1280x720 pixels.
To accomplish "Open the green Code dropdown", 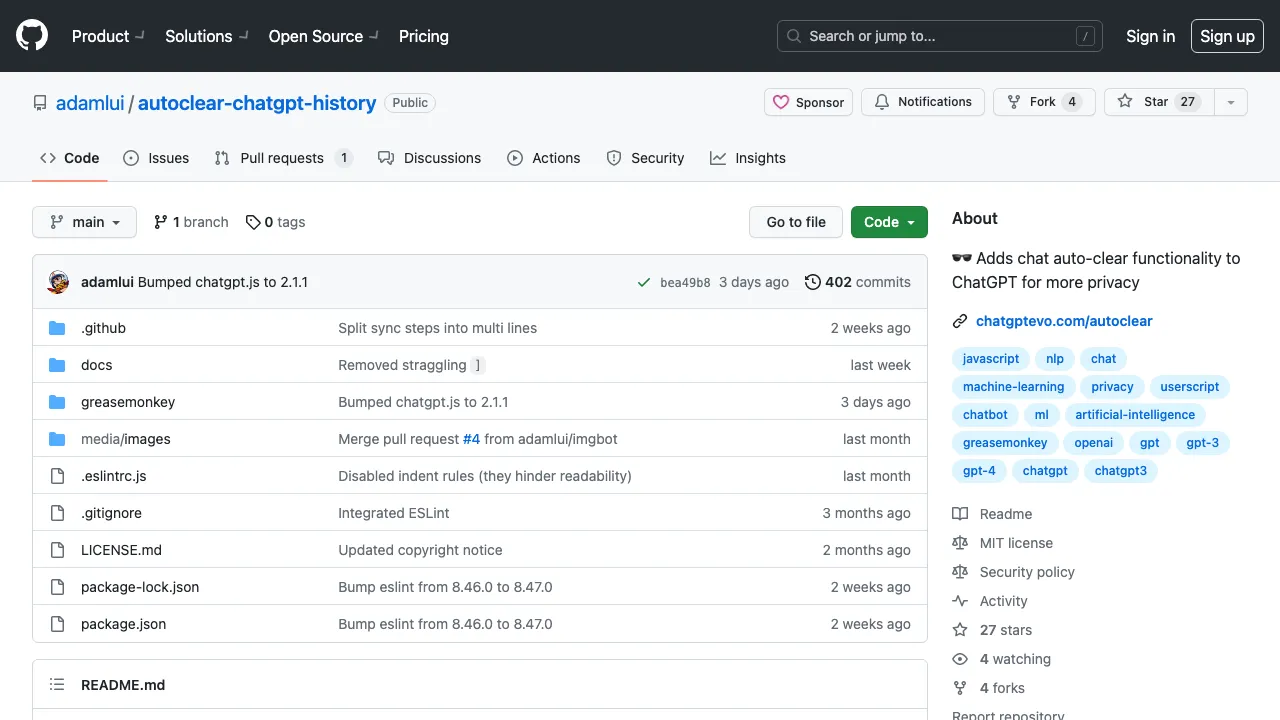I will [x=888, y=222].
